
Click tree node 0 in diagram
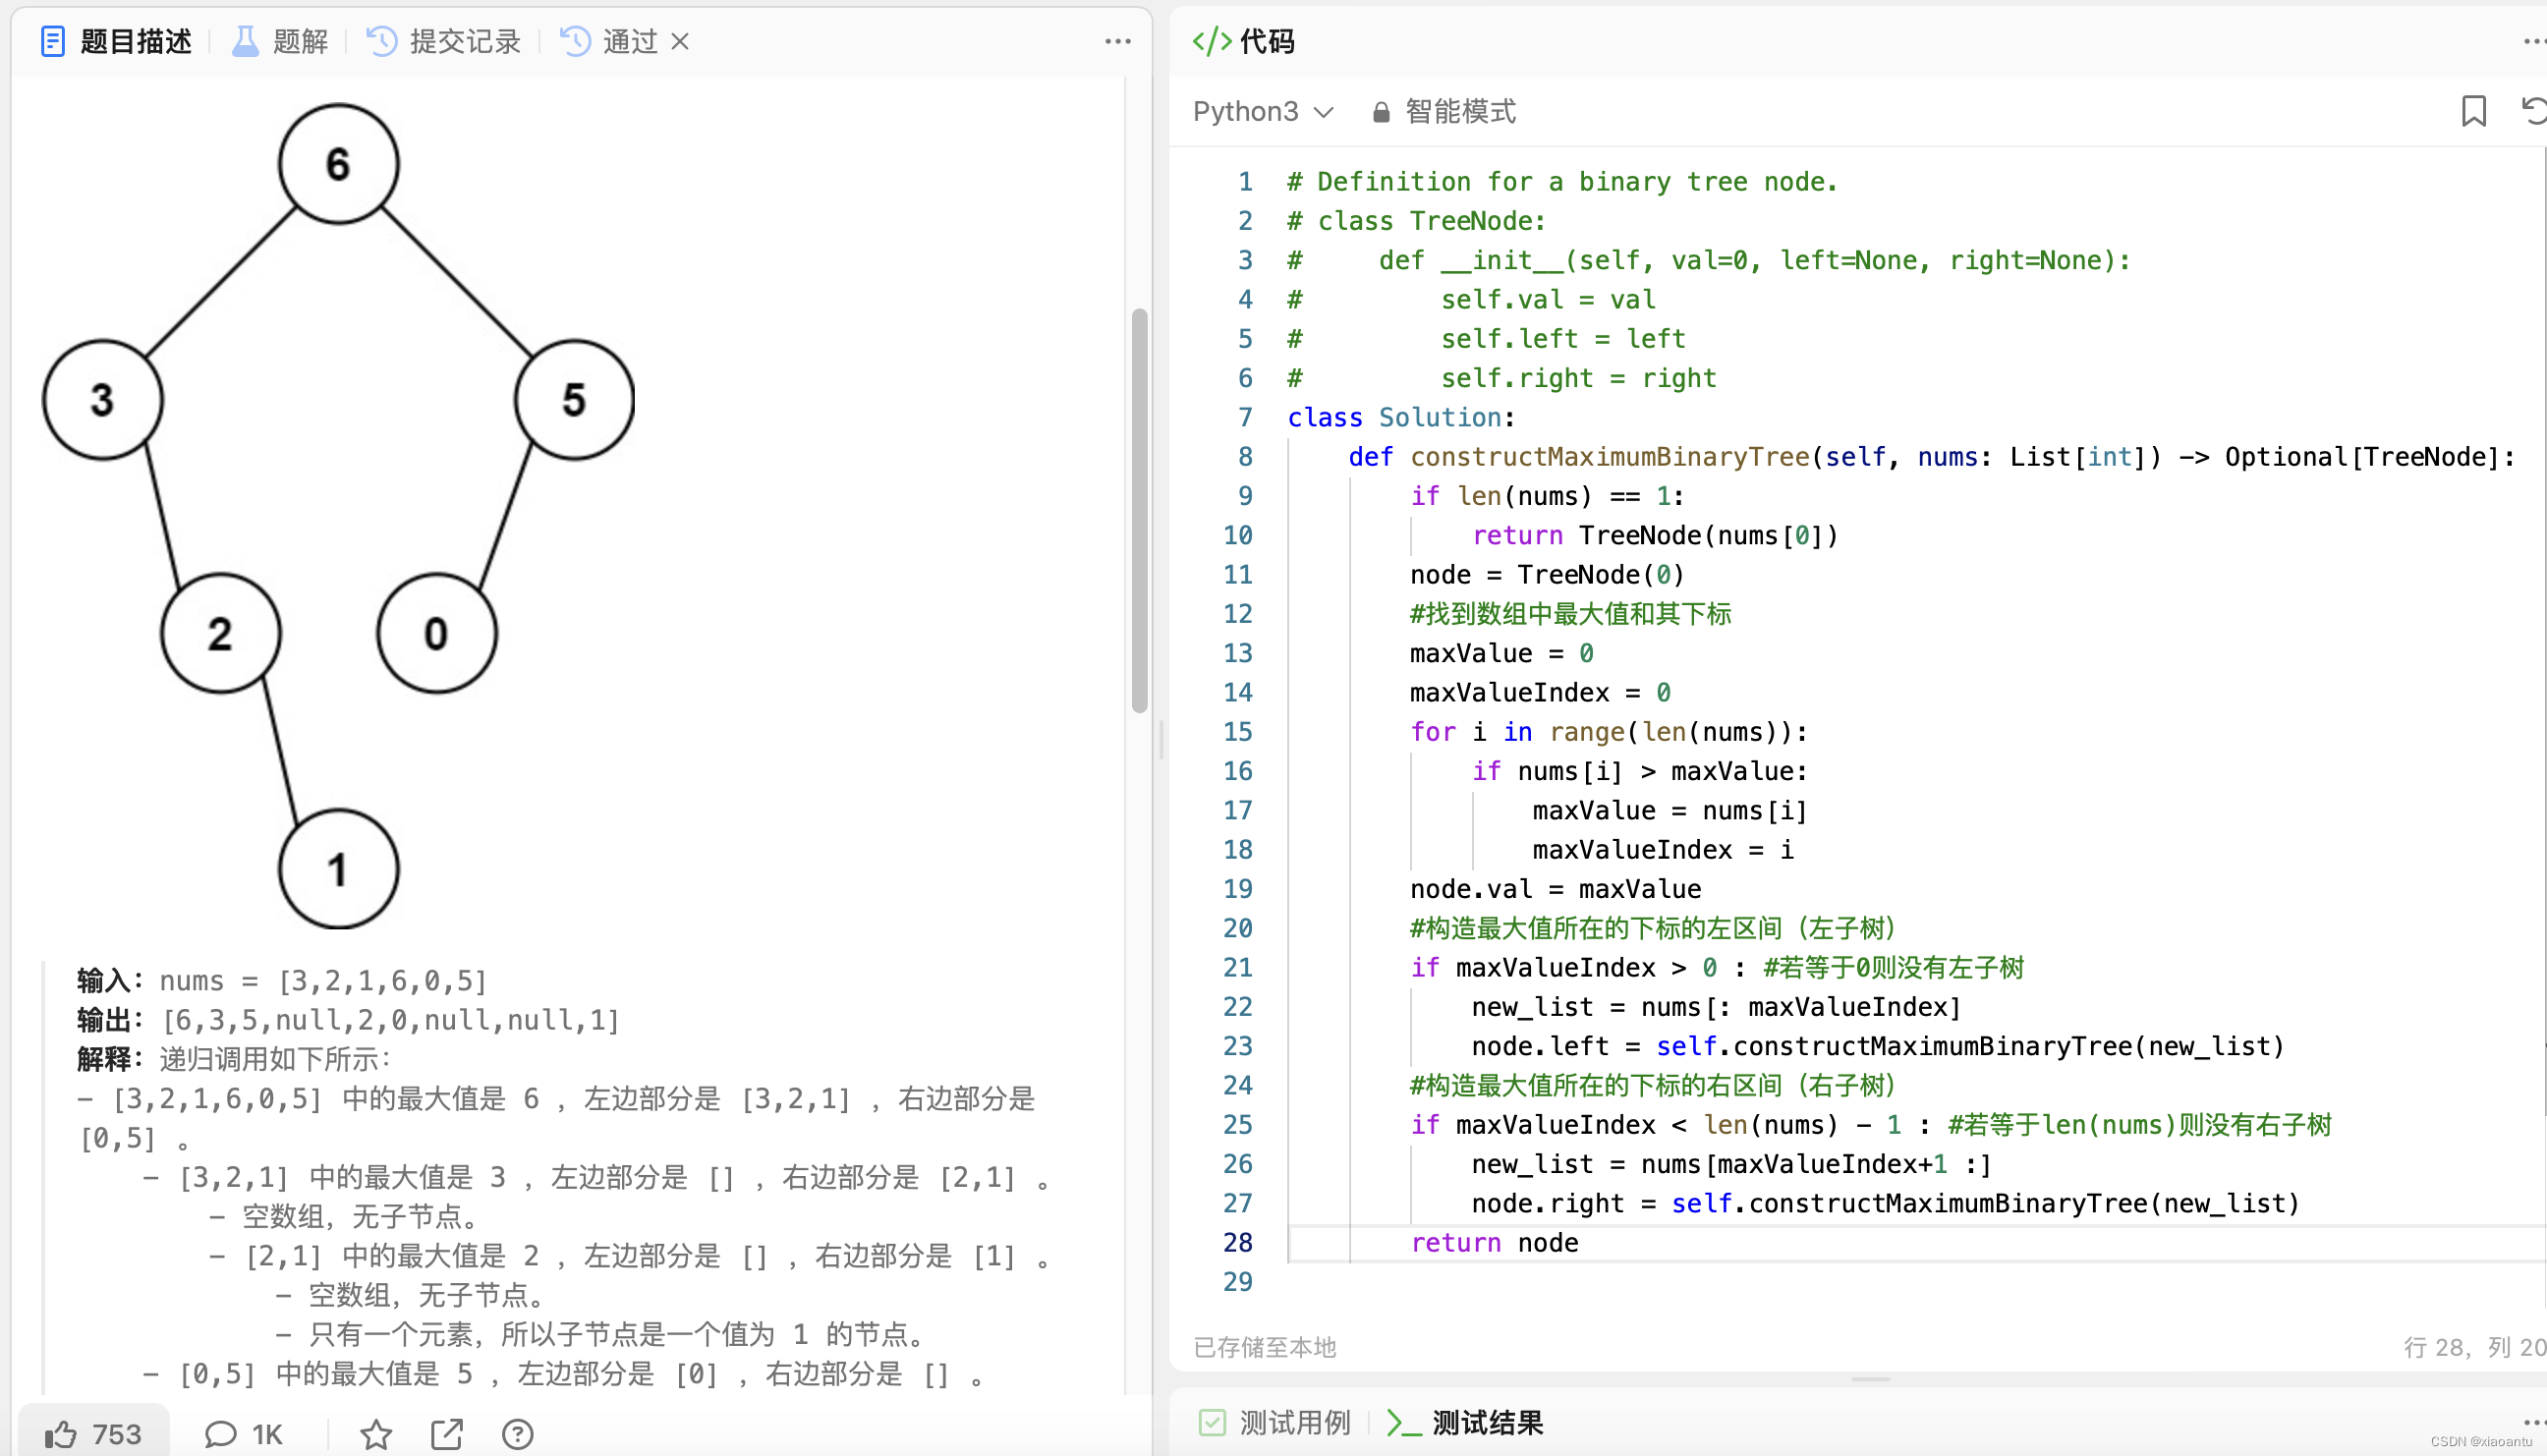436,633
